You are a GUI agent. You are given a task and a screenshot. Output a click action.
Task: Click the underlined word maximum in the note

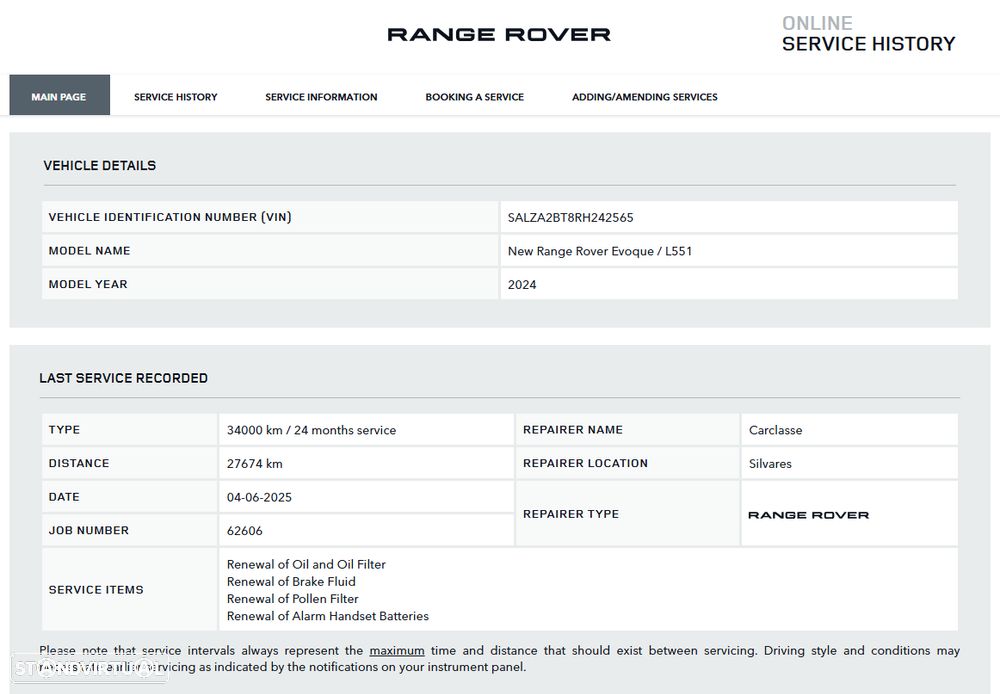(397, 651)
